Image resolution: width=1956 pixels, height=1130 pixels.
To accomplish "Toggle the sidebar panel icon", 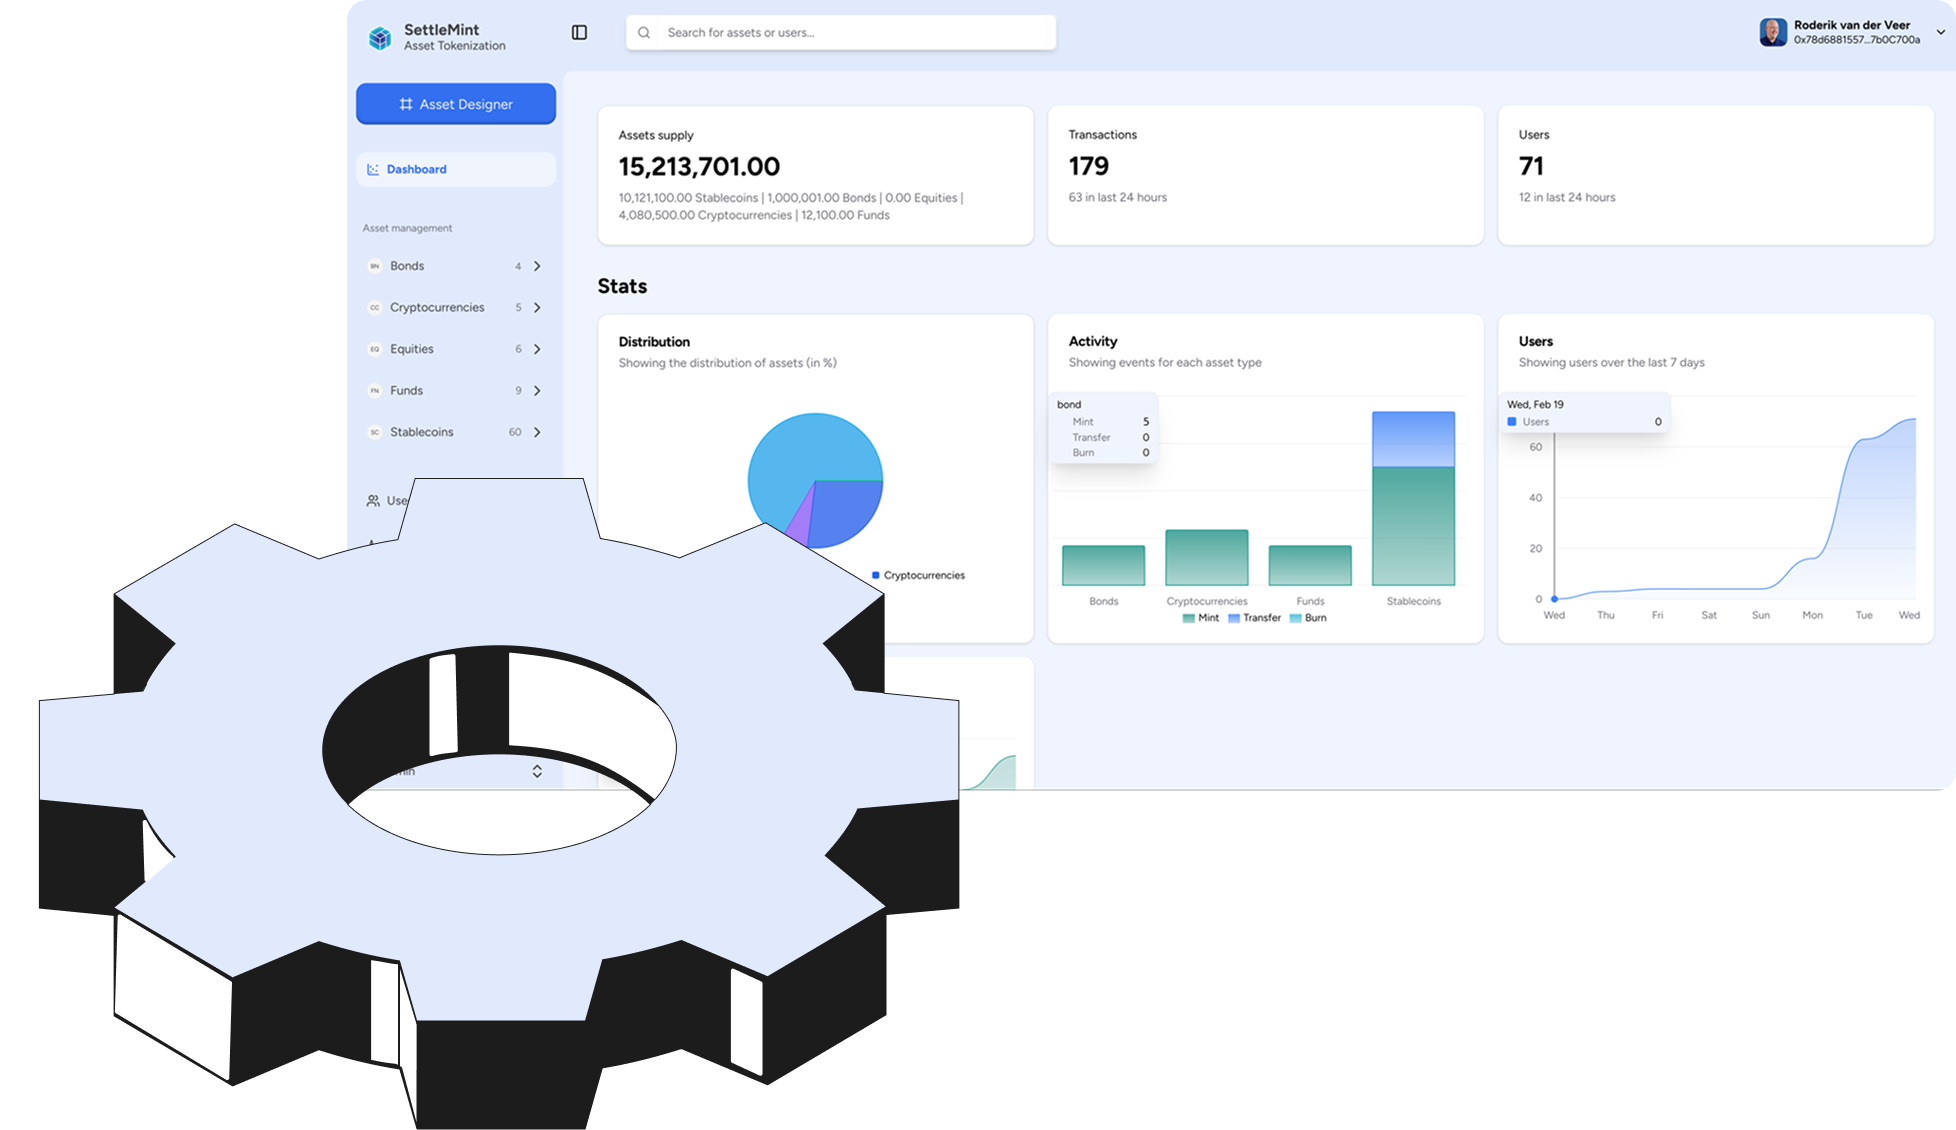I will 579,33.
